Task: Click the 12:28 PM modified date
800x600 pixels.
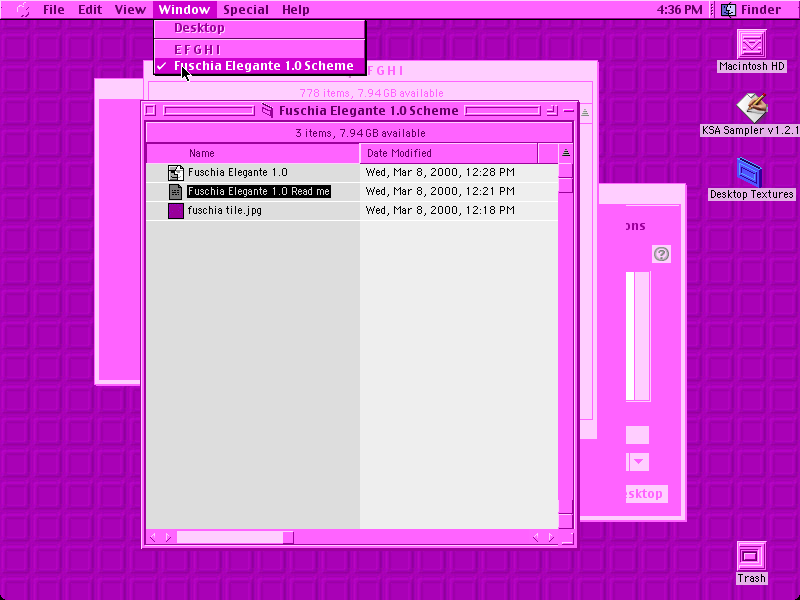Action: pos(440,172)
